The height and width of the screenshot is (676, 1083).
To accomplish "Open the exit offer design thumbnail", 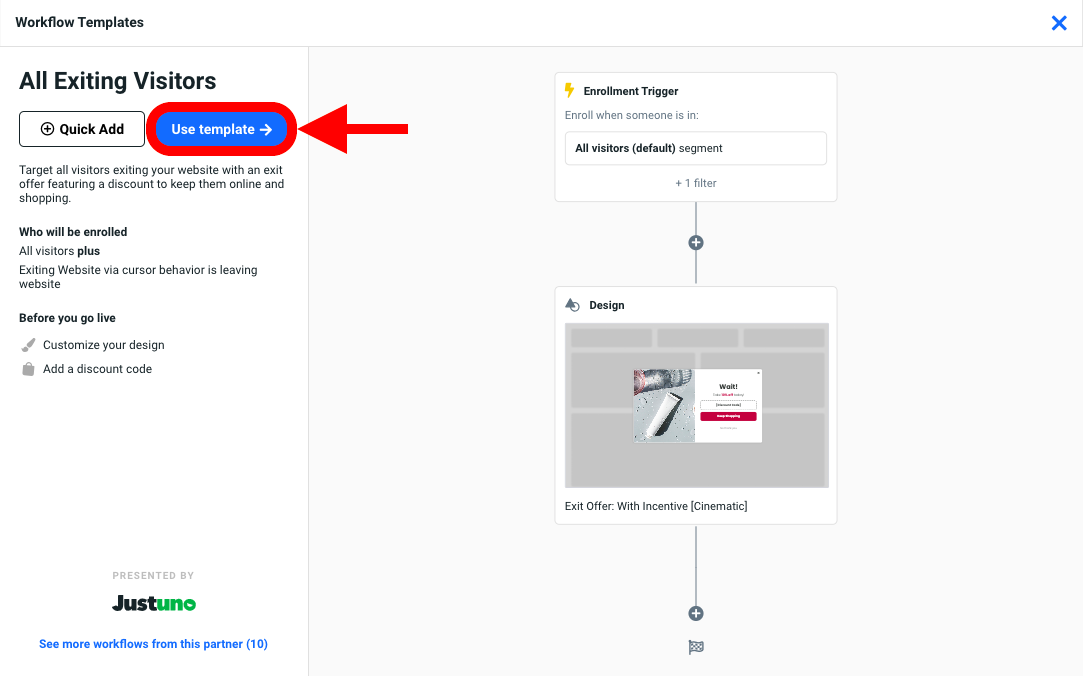I will (x=696, y=405).
